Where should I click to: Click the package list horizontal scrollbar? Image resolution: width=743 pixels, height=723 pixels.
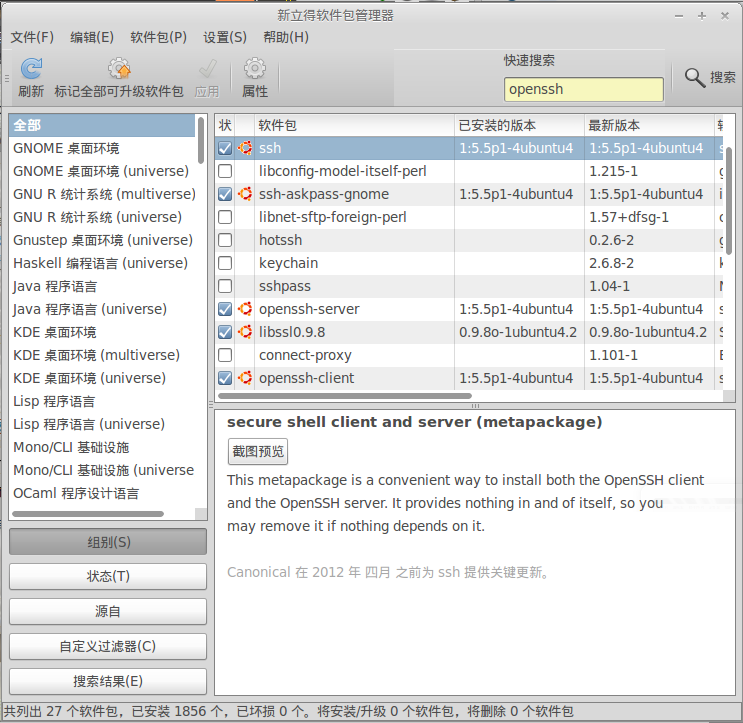344,396
